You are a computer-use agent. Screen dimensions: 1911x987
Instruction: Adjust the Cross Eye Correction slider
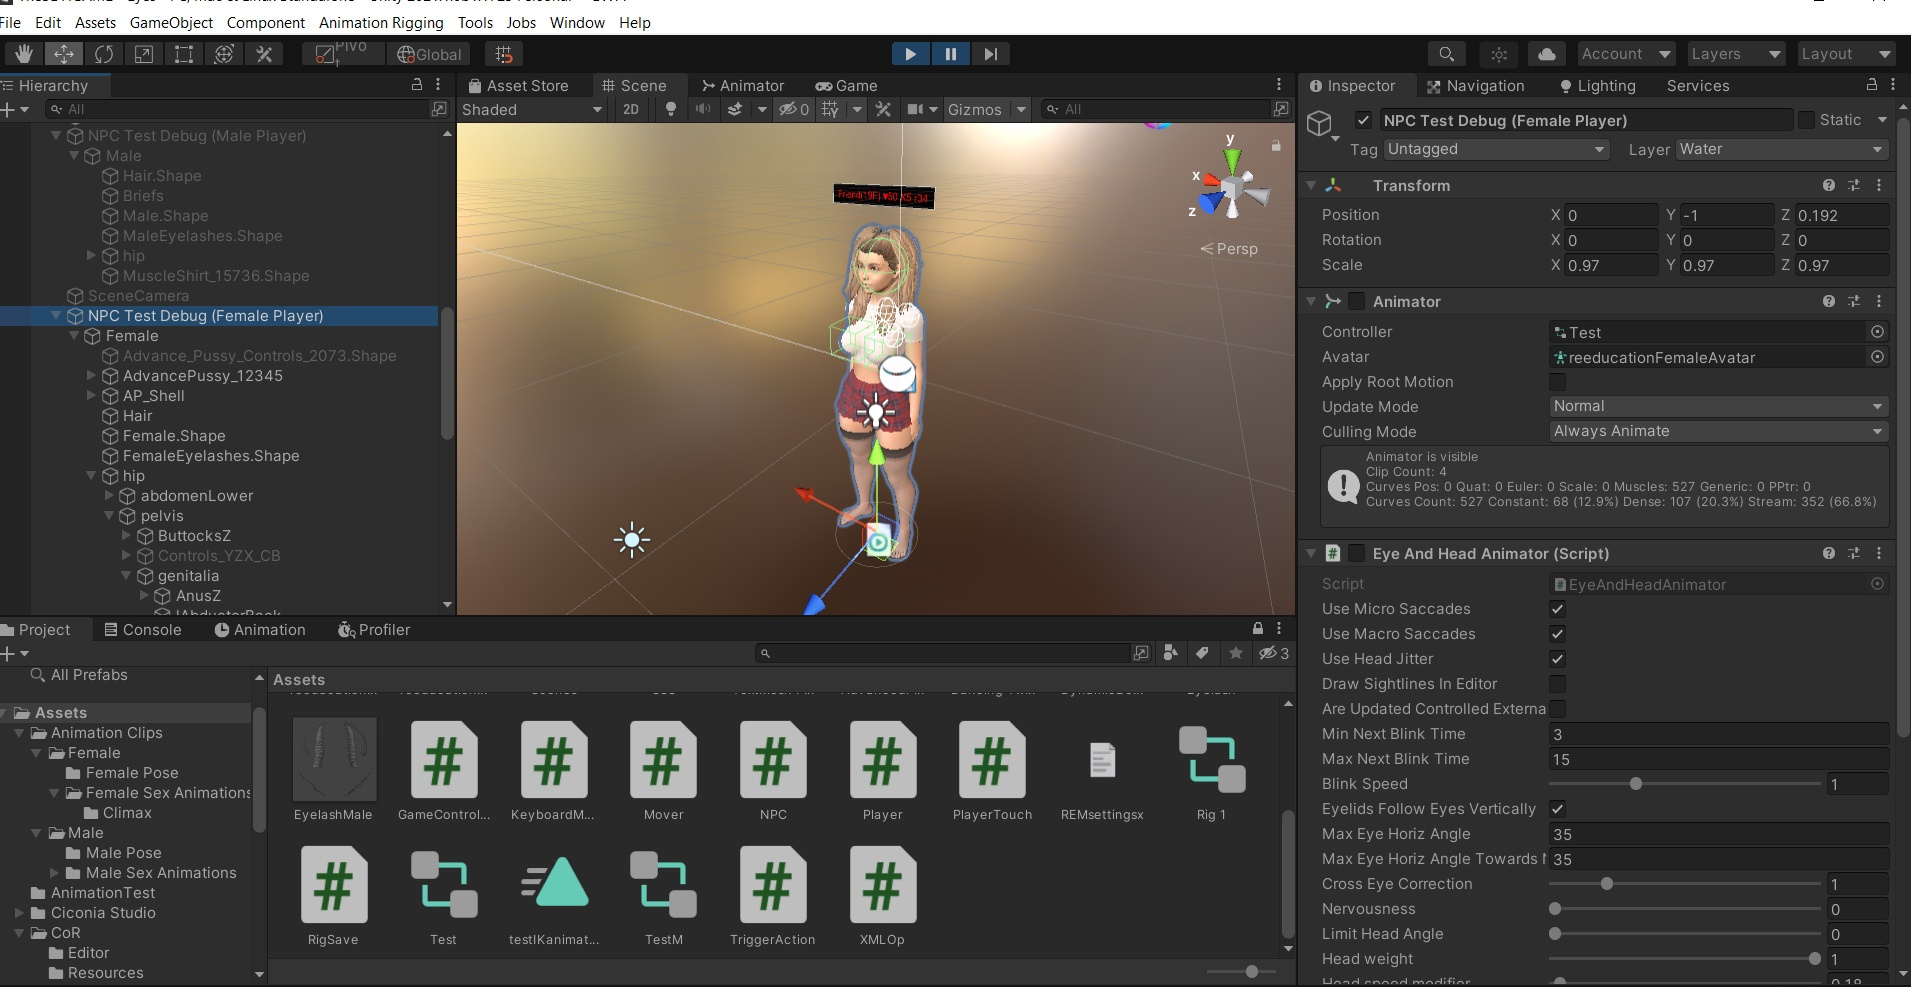1684,884
